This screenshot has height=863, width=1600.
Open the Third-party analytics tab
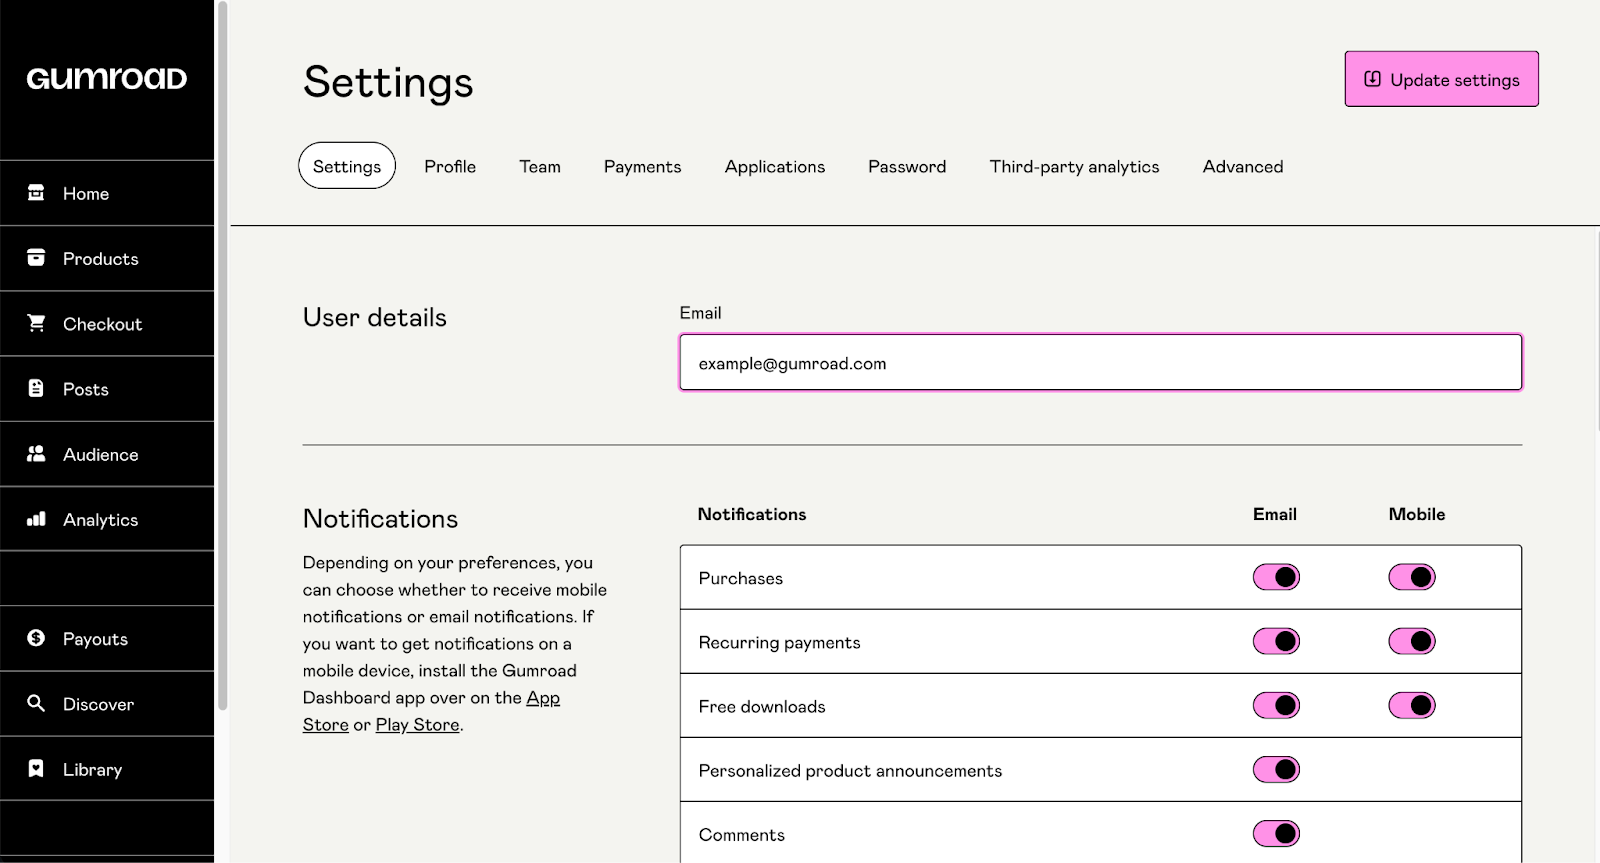click(1074, 166)
